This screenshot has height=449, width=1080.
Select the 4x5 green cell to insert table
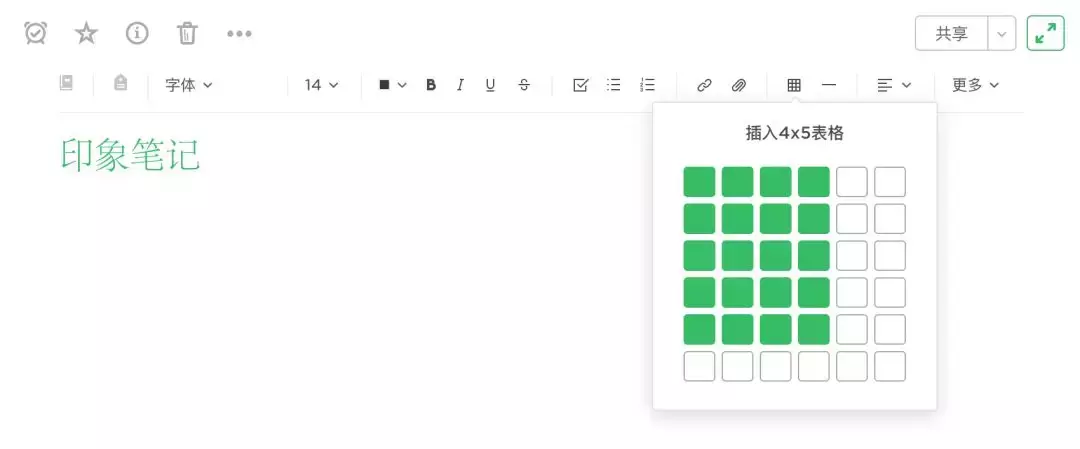tap(813, 329)
